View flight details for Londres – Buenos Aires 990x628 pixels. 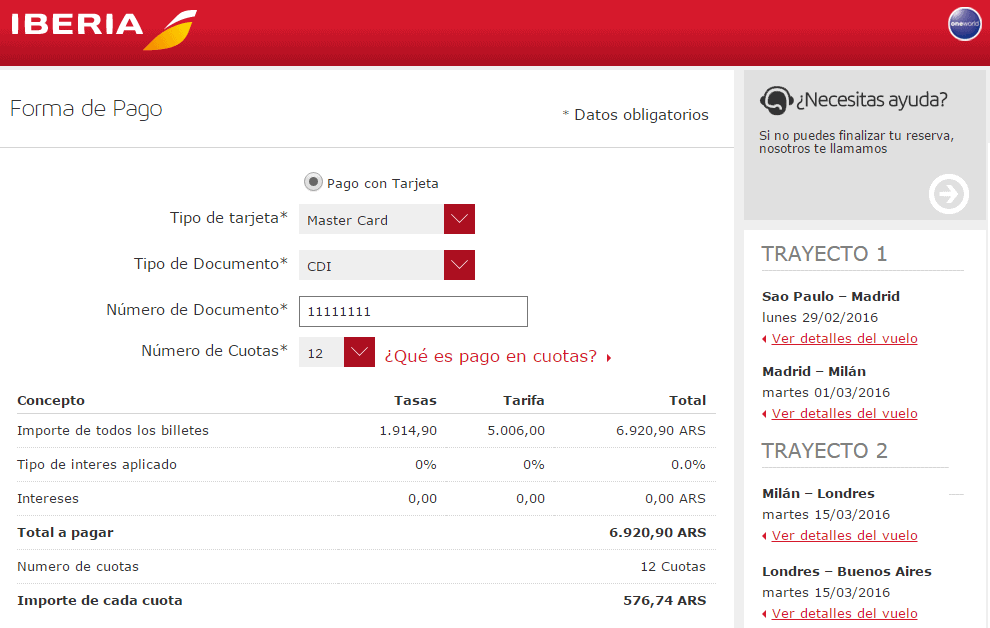844,613
